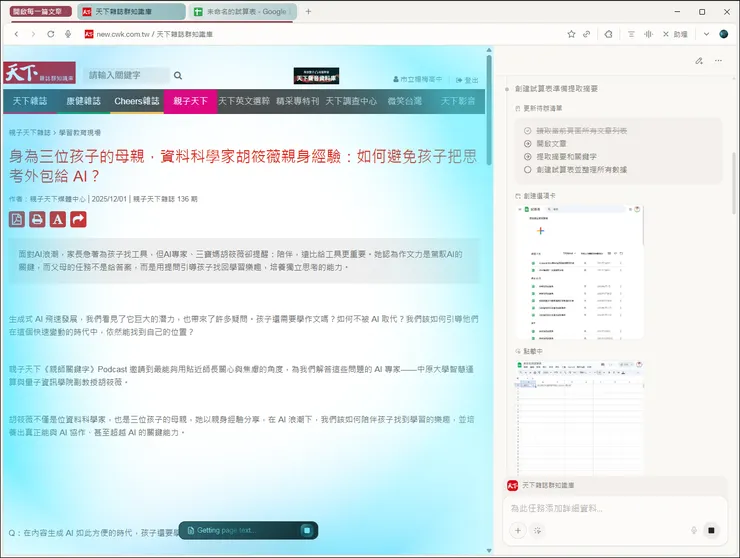Click the share arrow icon
The height and width of the screenshot is (558, 740).
78,220
